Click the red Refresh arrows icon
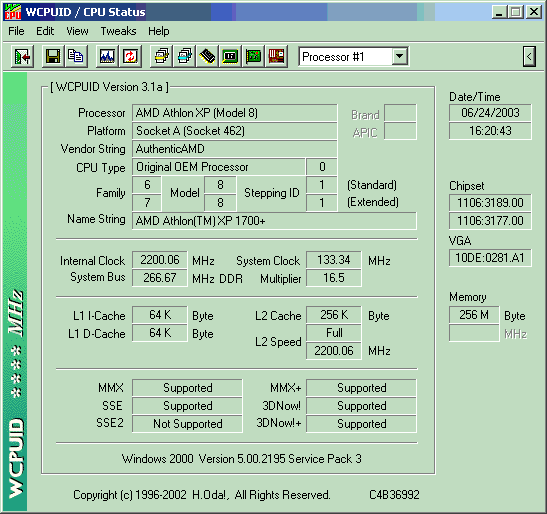The width and height of the screenshot is (547, 514). [130, 56]
